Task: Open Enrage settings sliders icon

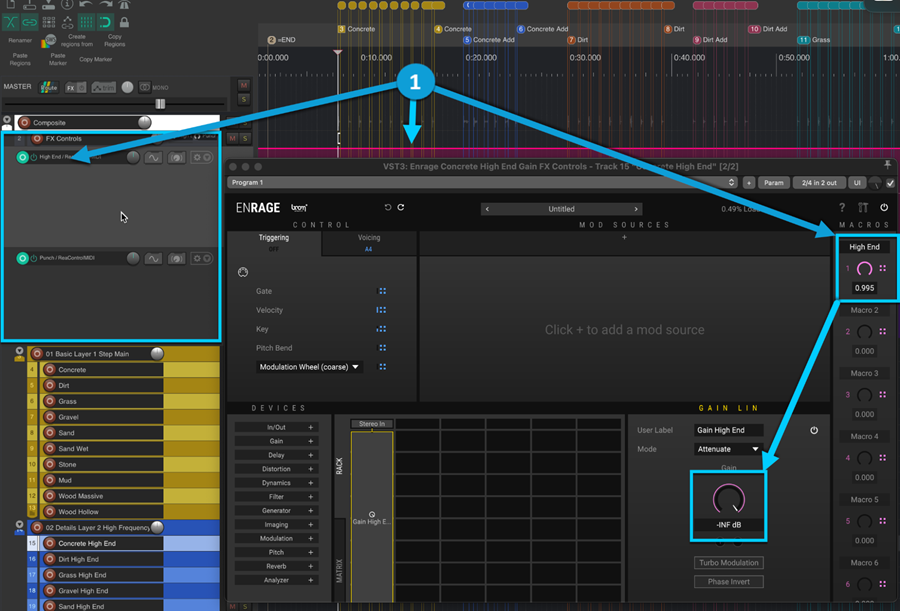Action: [x=863, y=207]
